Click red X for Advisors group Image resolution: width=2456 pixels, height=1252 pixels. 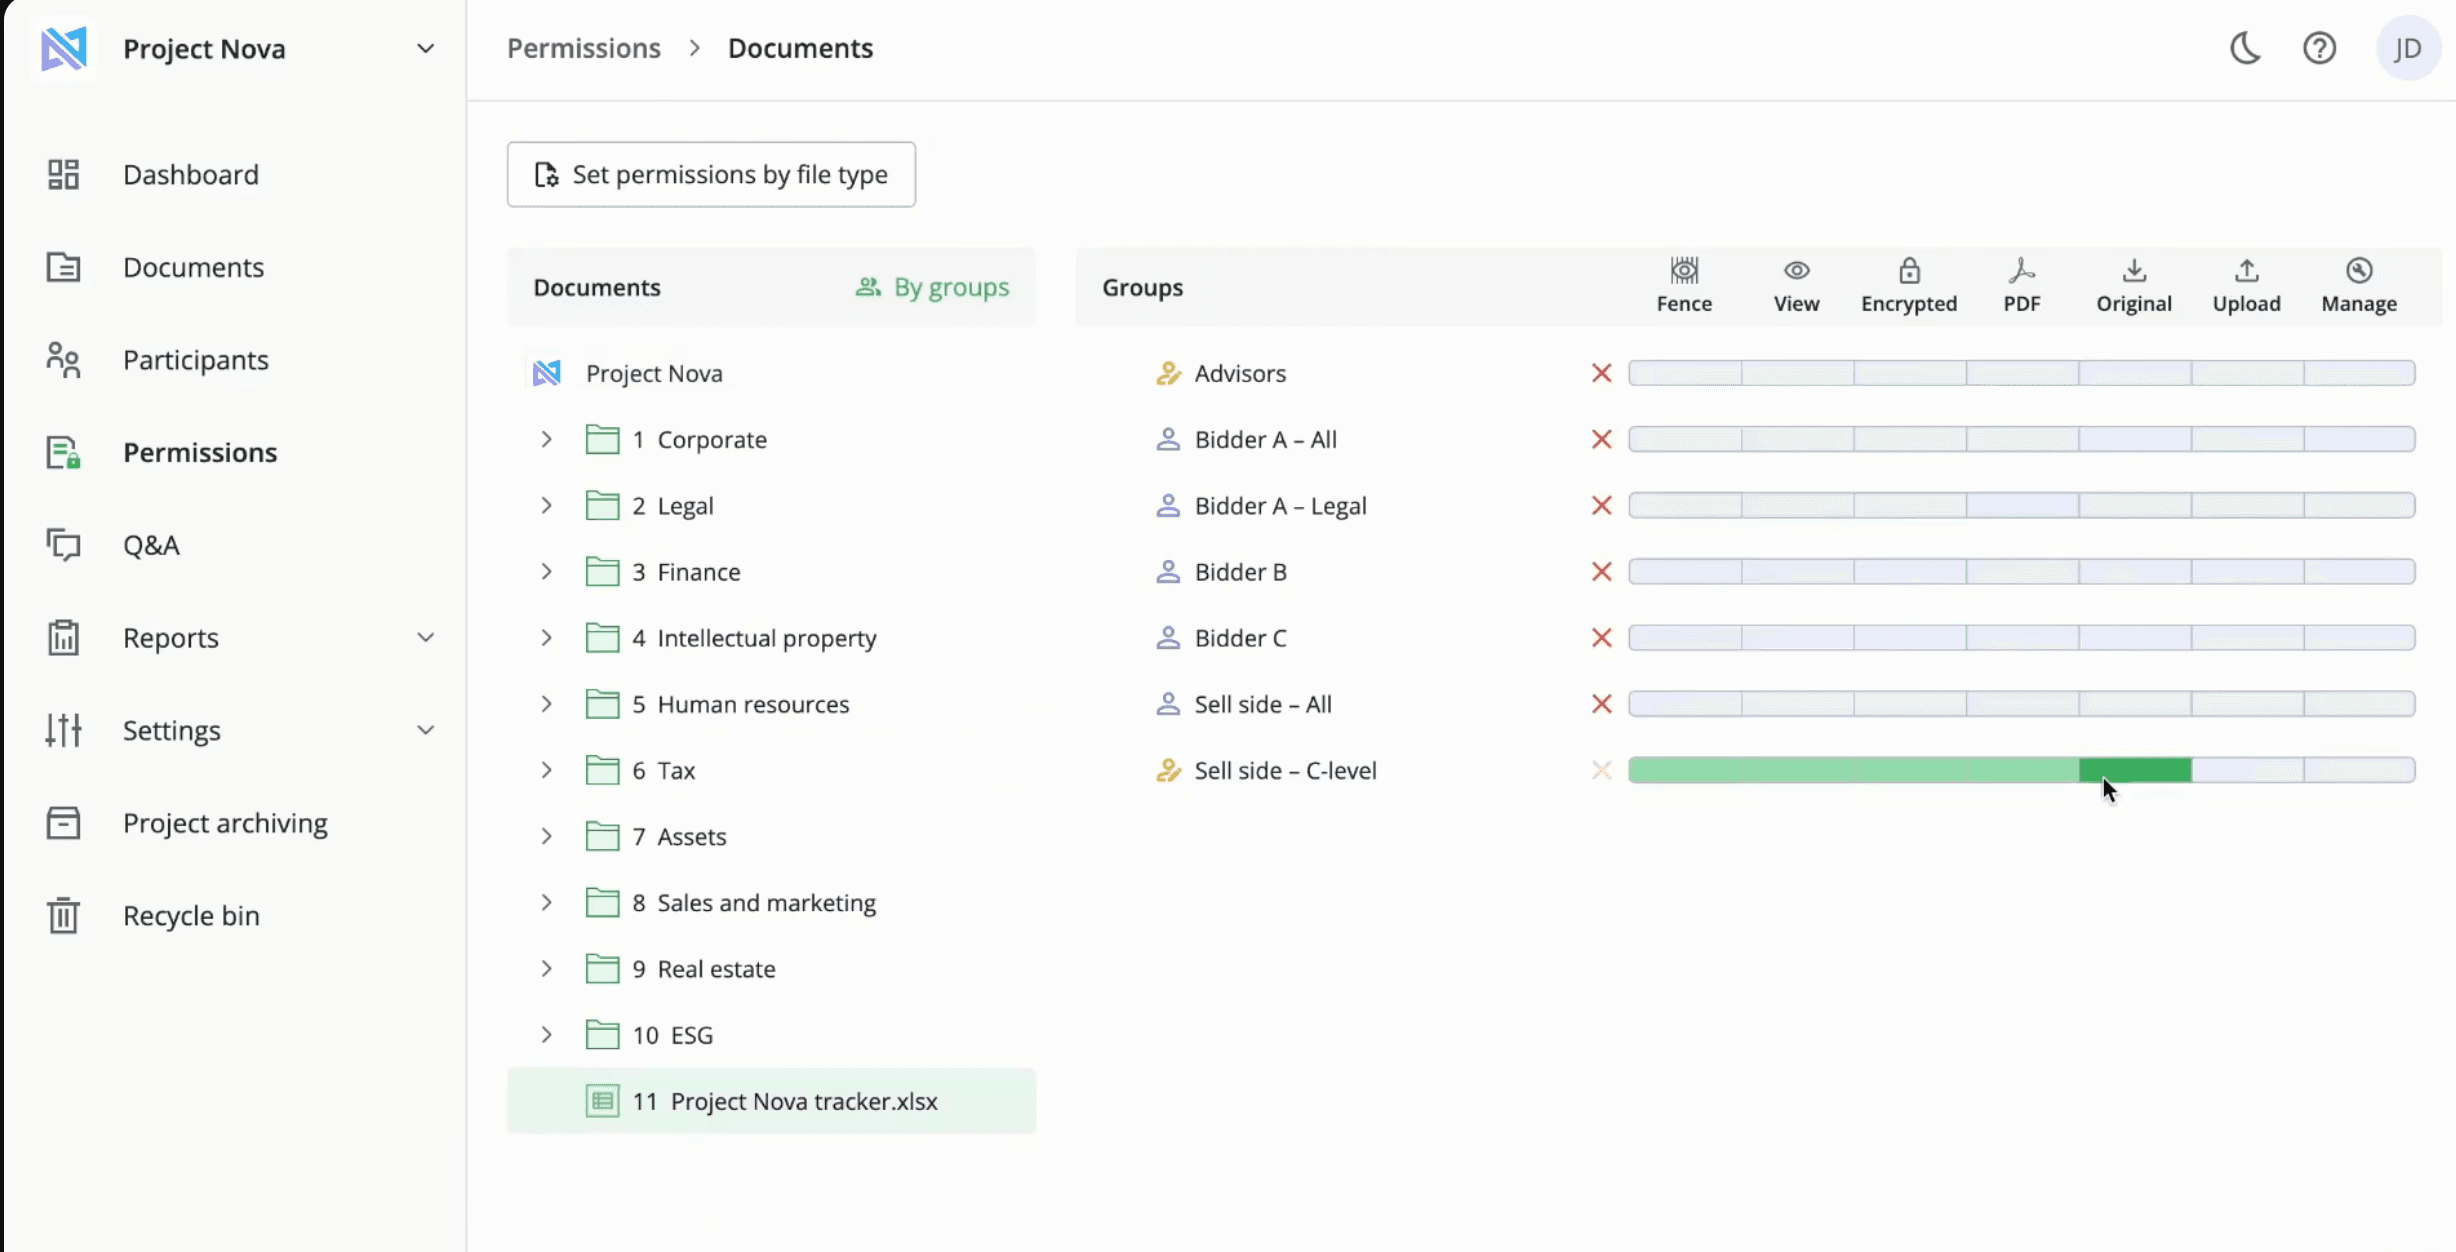1601,373
